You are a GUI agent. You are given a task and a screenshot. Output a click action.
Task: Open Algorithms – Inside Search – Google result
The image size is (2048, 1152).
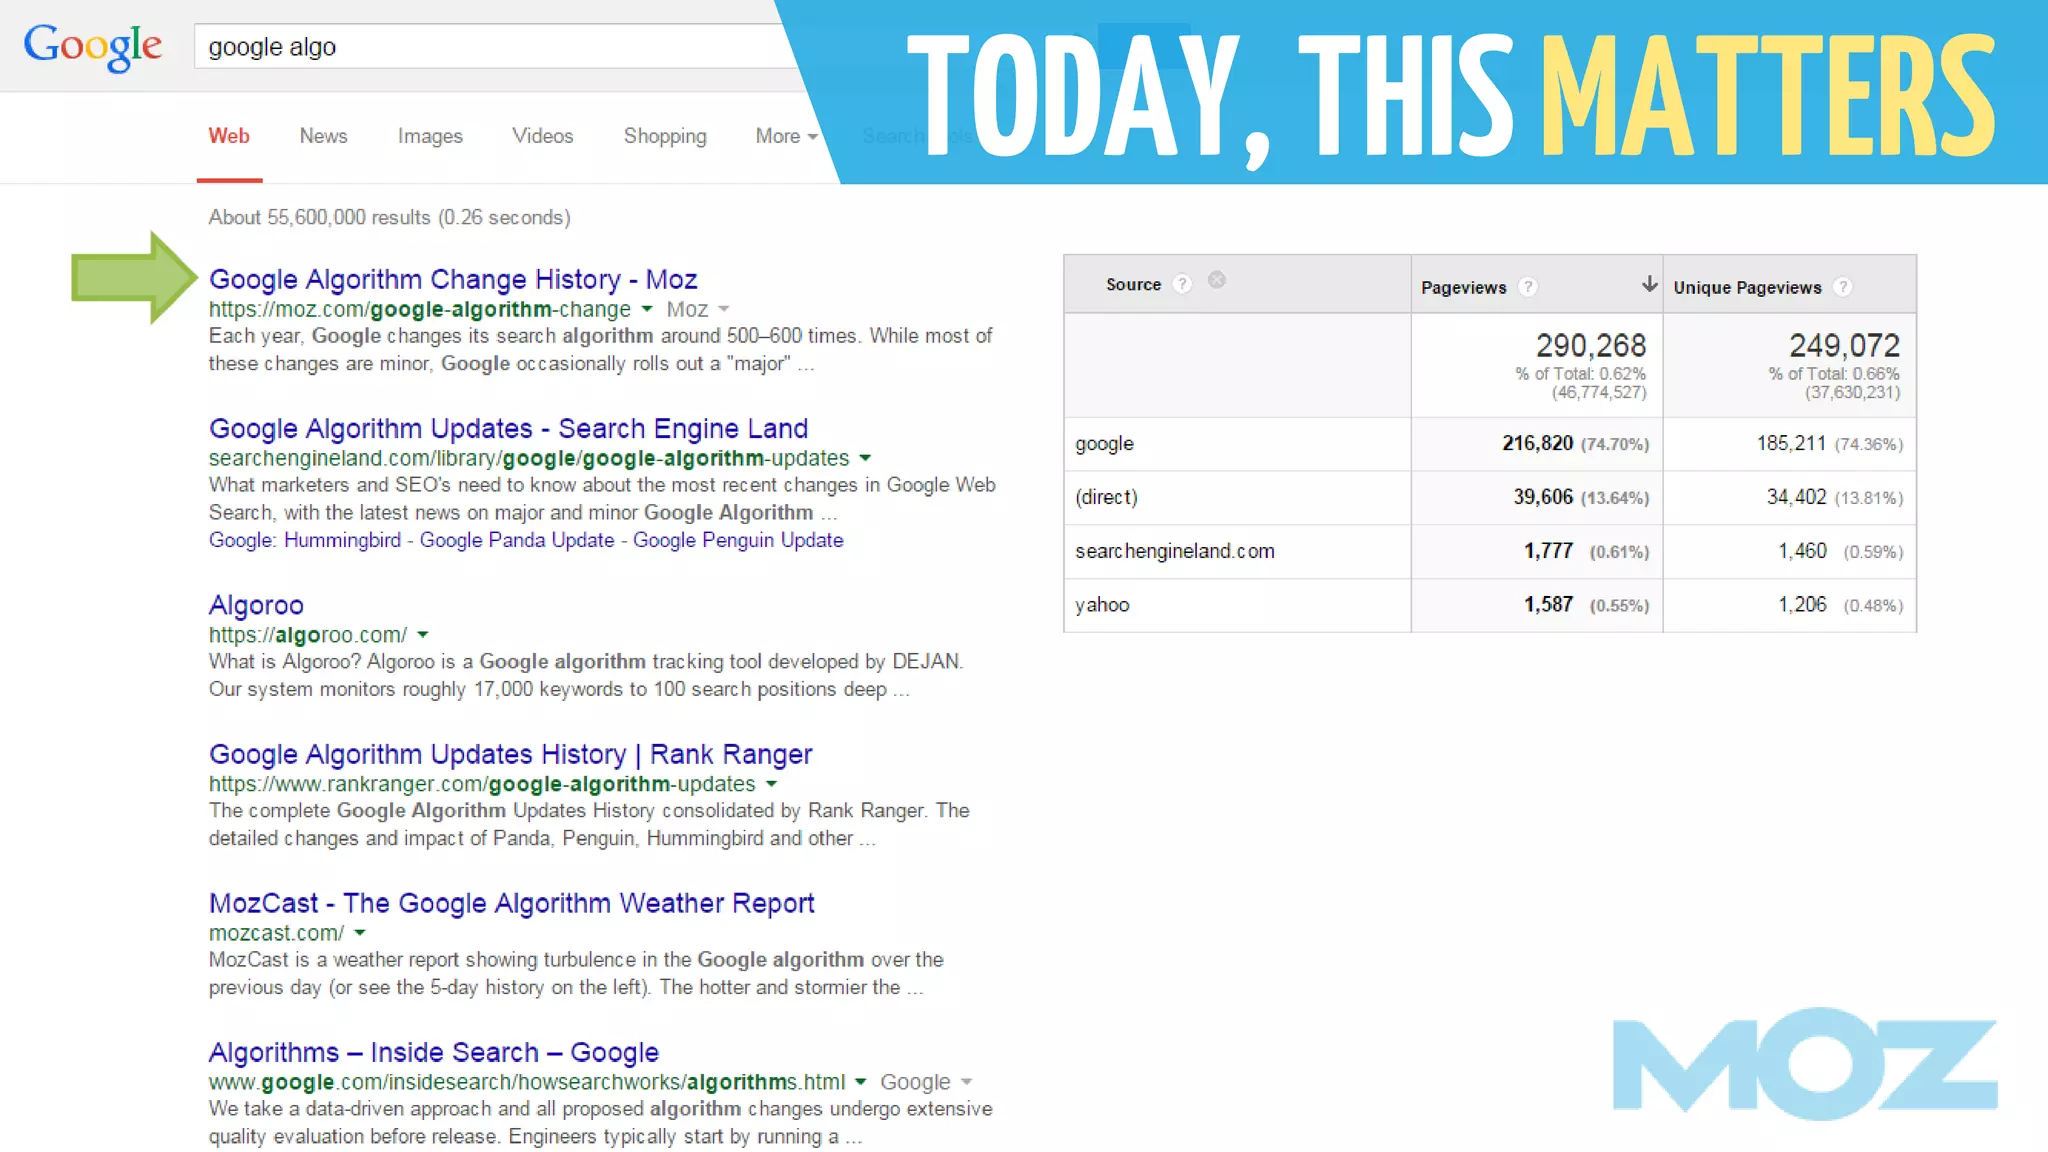pyautogui.click(x=433, y=1052)
